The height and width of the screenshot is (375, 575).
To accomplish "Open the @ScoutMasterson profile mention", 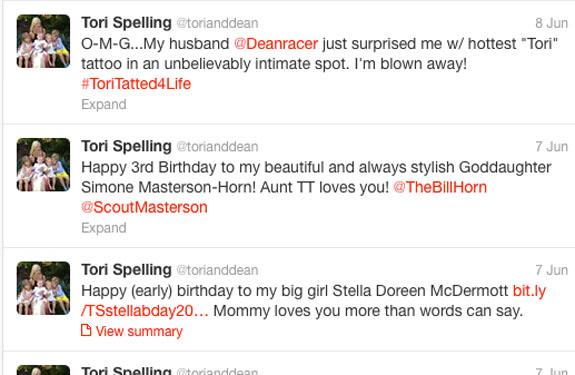I will (x=144, y=207).
